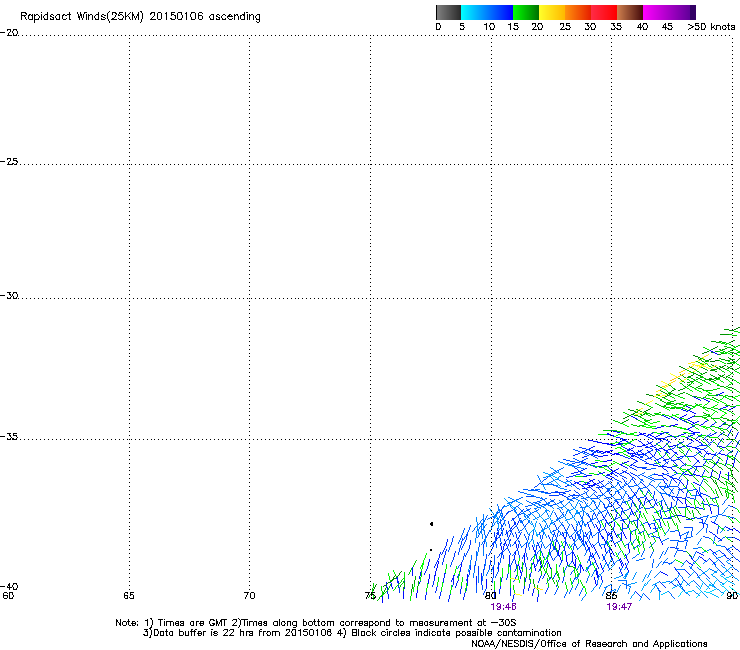The width and height of the screenshot is (740, 650).
Task: Click the magenta 40-45 knots color swatch
Action: point(656,12)
